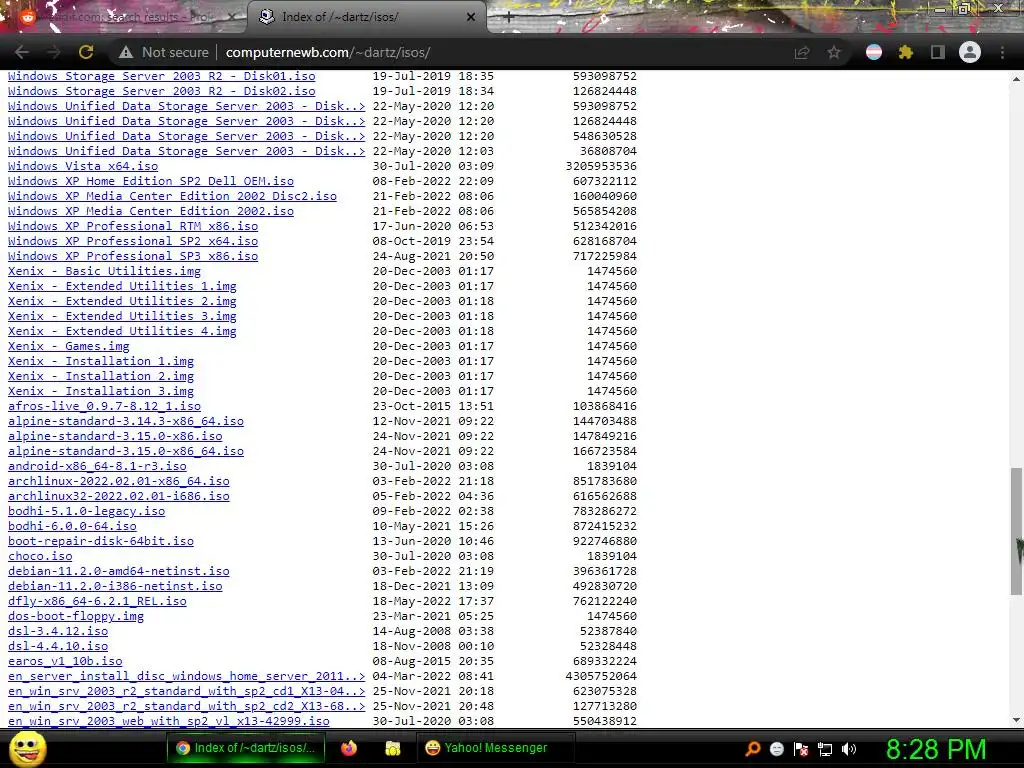This screenshot has width=1024, height=768.
Task: Open the share page icon in address bar
Action: (x=802, y=53)
